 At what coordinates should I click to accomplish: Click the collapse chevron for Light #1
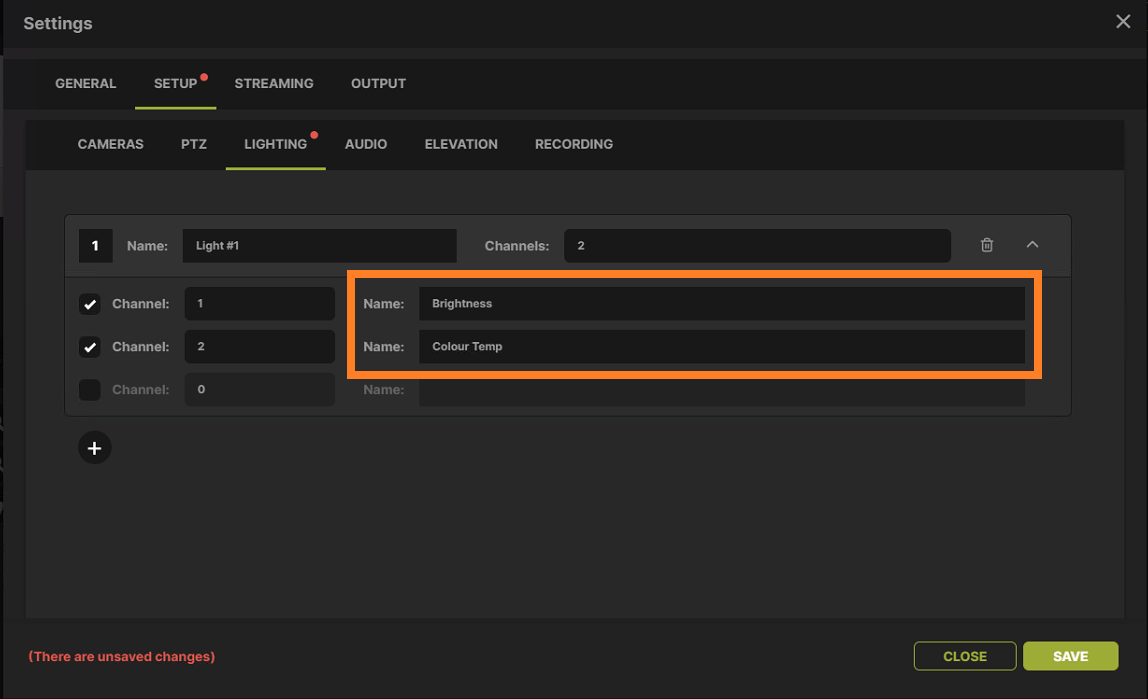[x=1032, y=245]
